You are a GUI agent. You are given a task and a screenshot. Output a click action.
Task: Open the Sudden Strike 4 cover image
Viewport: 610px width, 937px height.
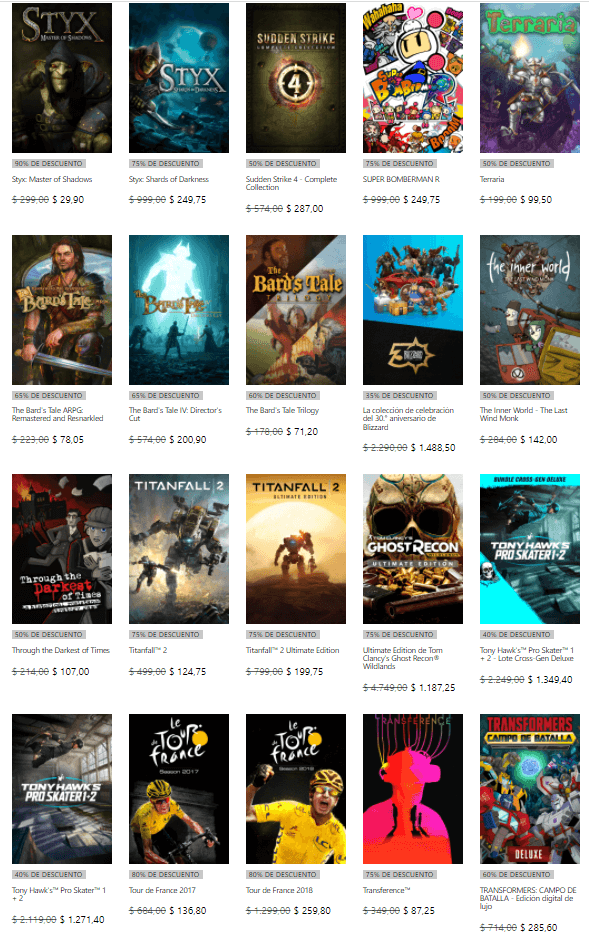(x=295, y=78)
